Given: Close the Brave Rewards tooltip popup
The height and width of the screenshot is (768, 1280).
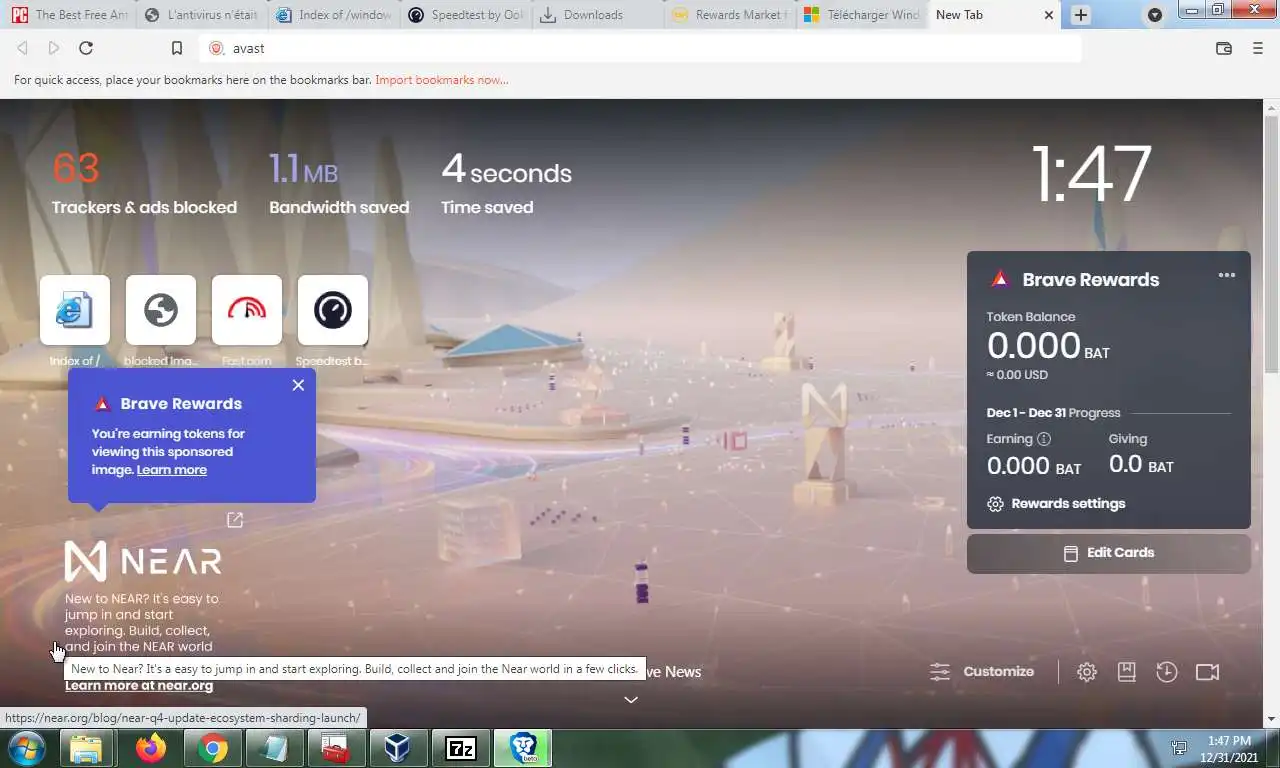Looking at the screenshot, I should point(298,385).
